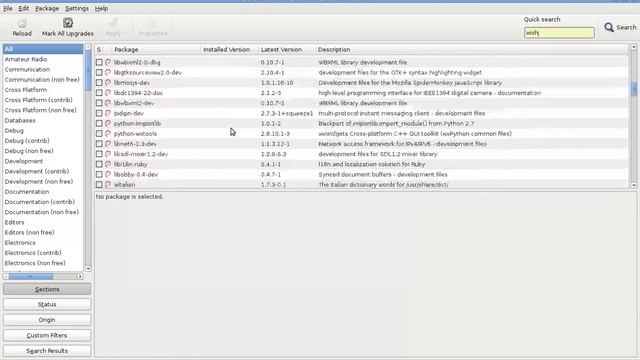Toggle checkbox for libdc1394-22-doc
Viewport: 640px width, 360px height.
(99, 93)
